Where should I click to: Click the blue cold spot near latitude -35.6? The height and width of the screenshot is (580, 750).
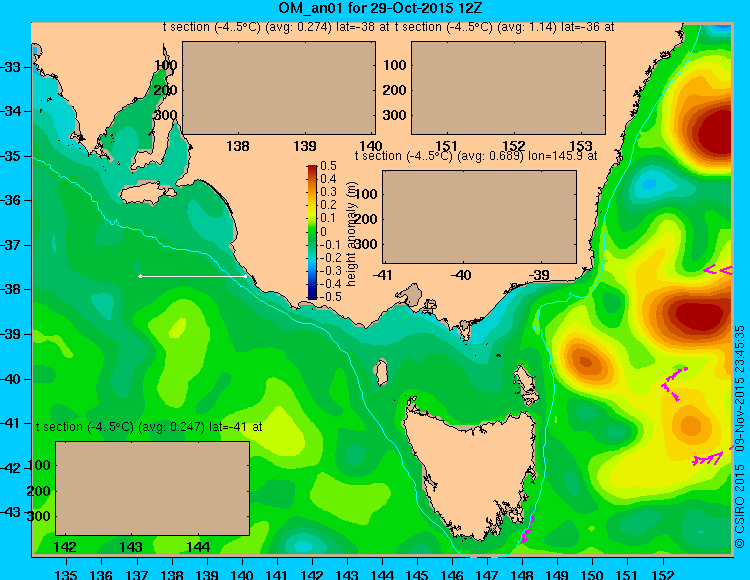tap(650, 184)
